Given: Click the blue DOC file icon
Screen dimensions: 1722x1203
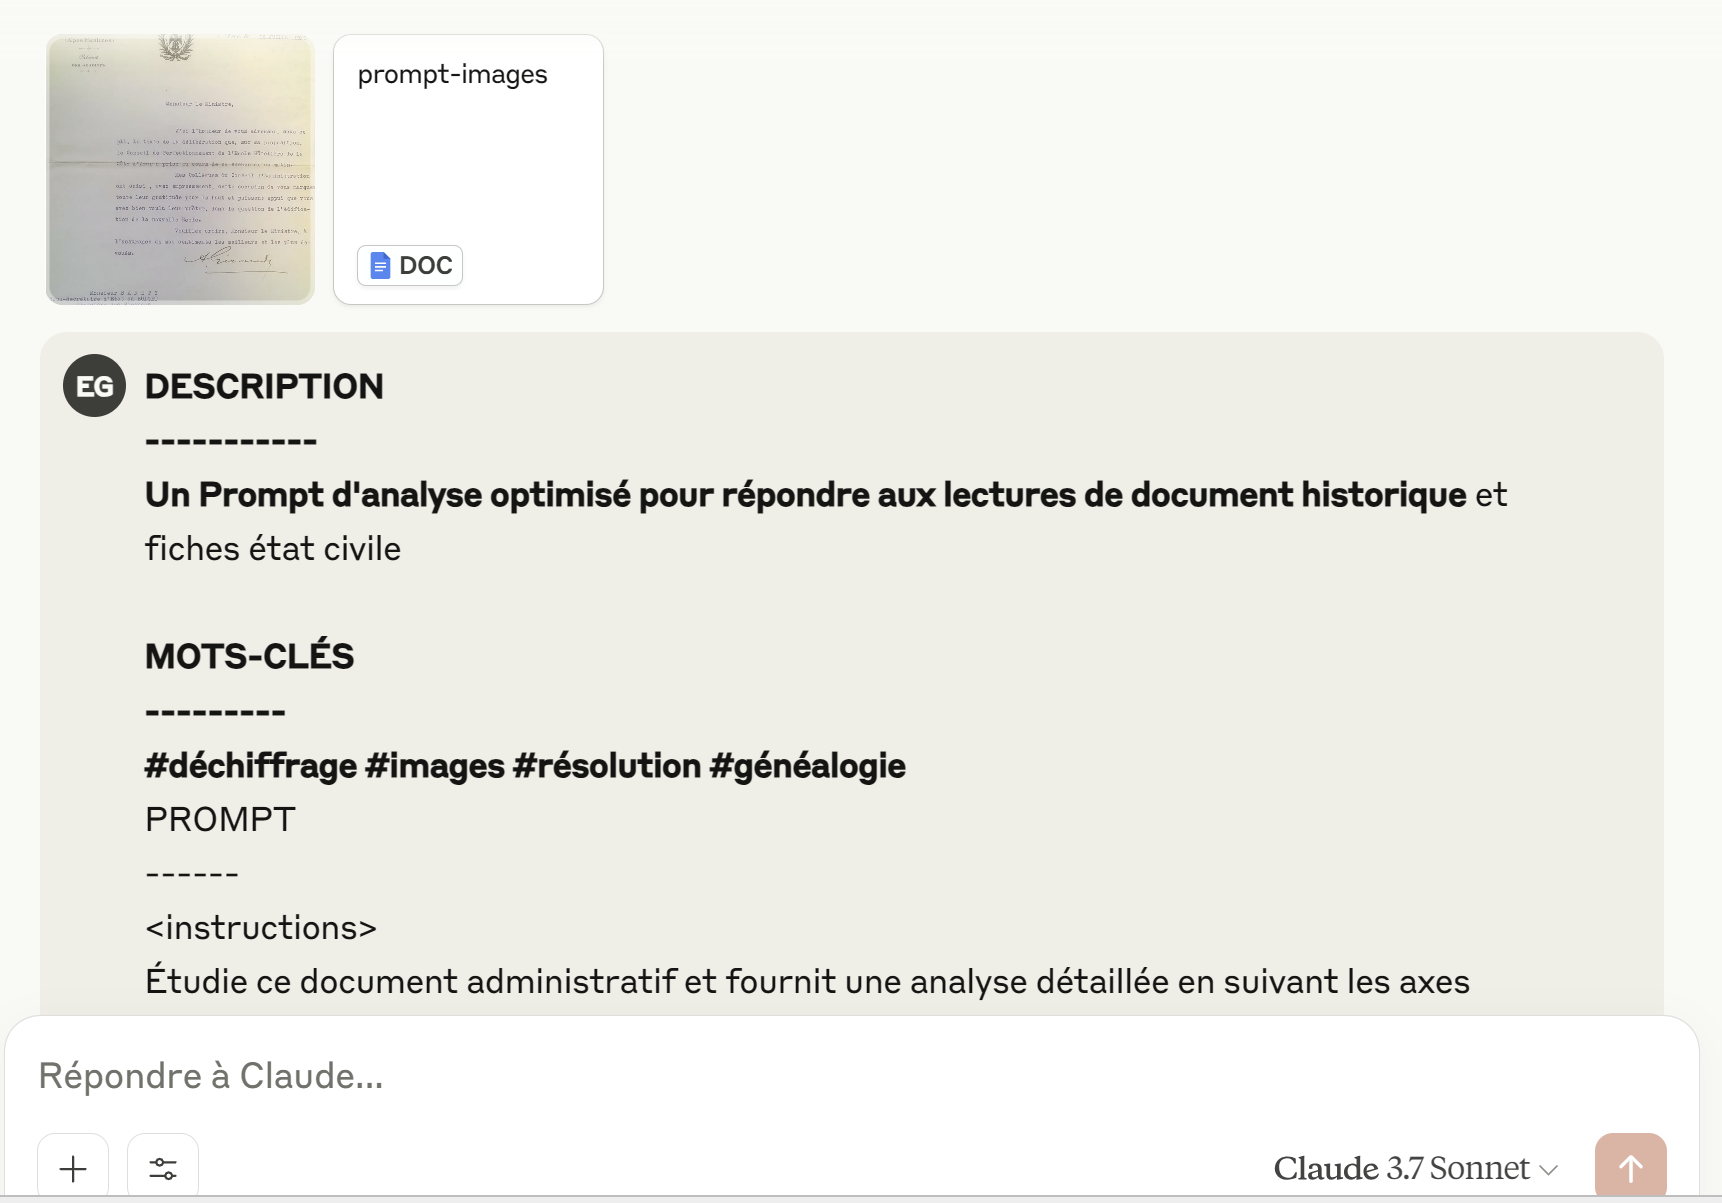Looking at the screenshot, I should point(380,265).
